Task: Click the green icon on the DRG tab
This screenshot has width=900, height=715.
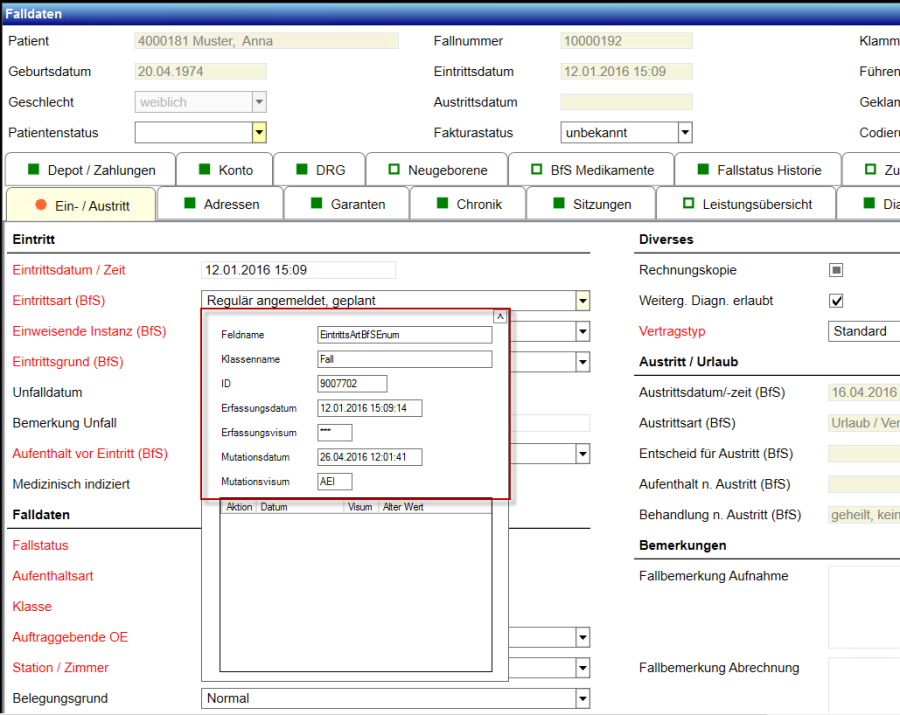Action: point(301,170)
